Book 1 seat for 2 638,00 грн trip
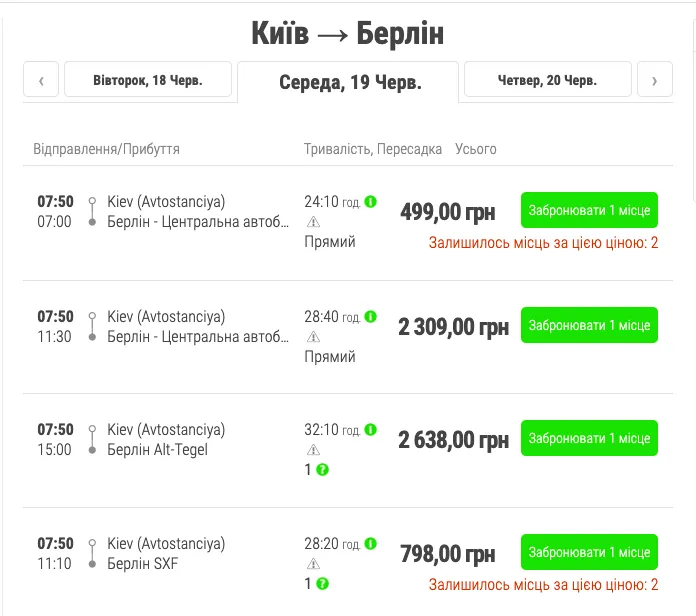Viewport: 696px width, 616px height. point(589,439)
